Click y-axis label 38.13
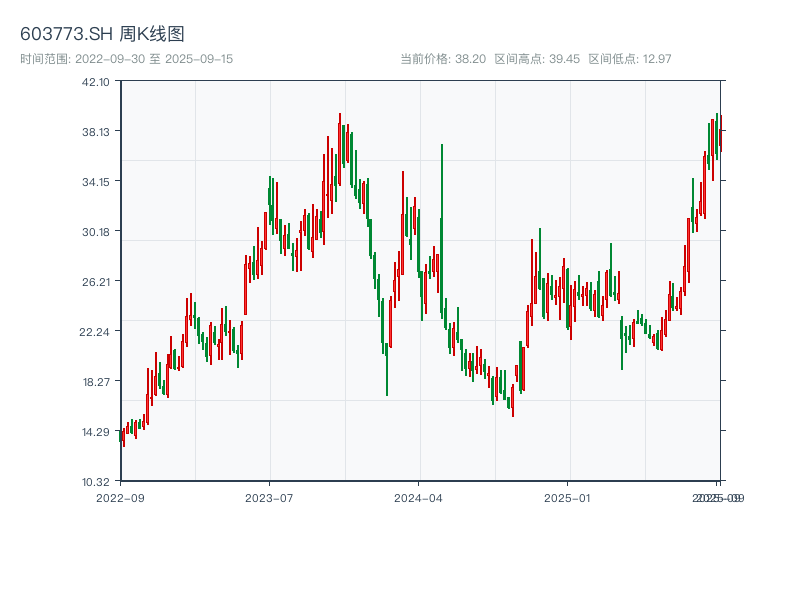This screenshot has width=800, height=600. point(95,132)
